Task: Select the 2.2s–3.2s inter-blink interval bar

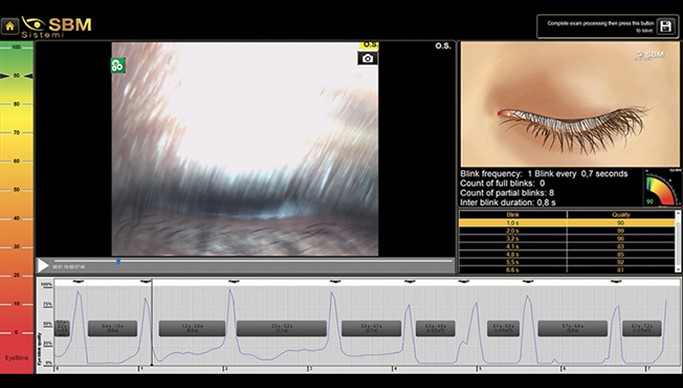Action: click(281, 328)
